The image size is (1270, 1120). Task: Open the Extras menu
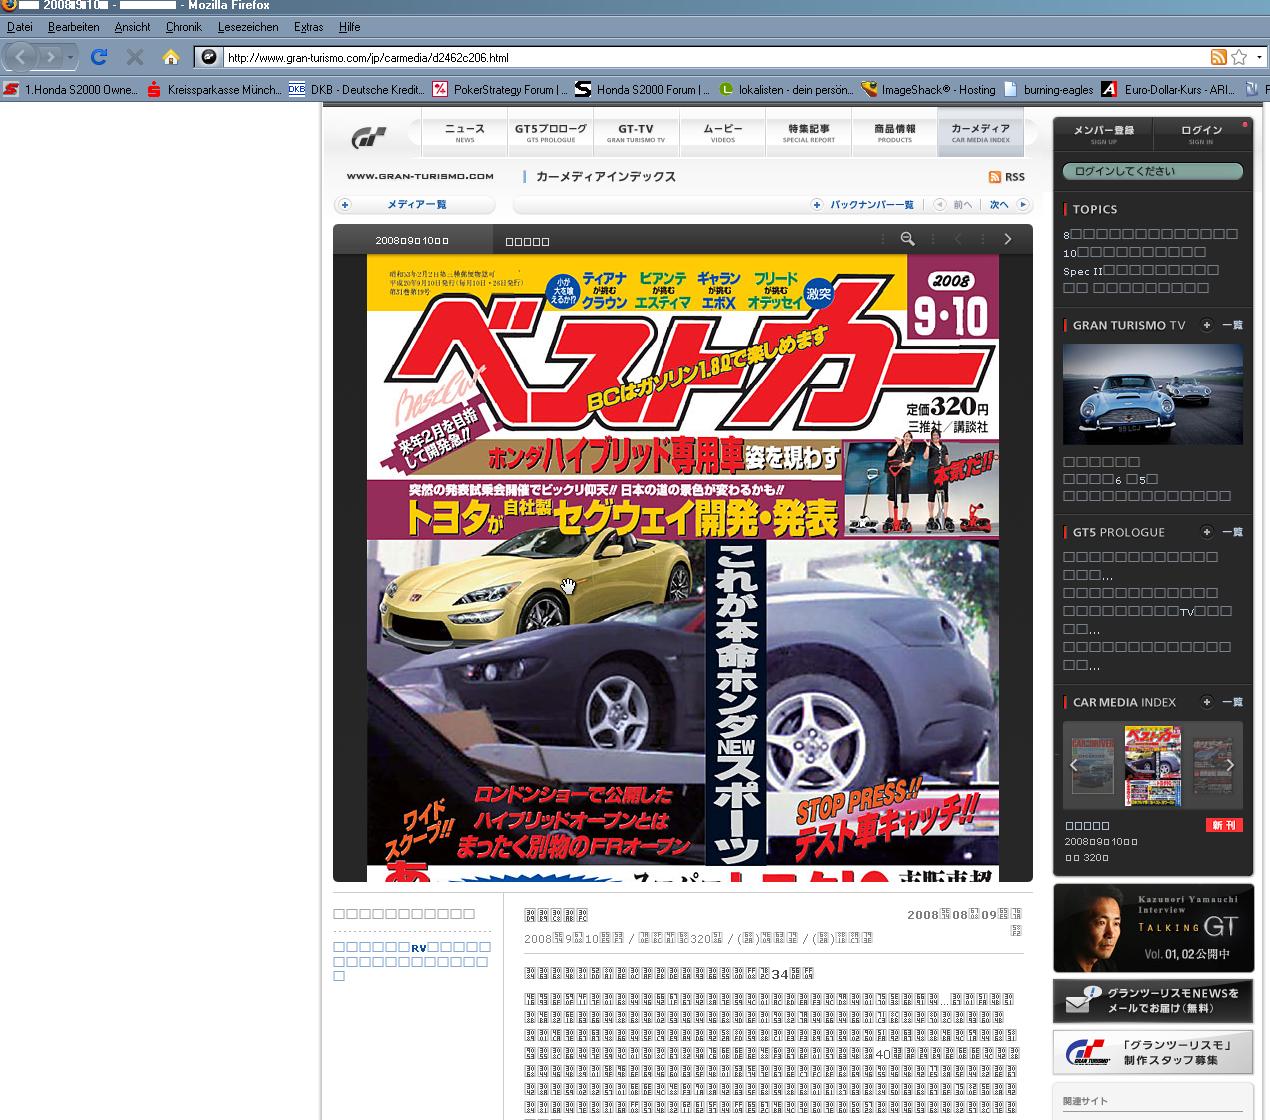pos(308,27)
